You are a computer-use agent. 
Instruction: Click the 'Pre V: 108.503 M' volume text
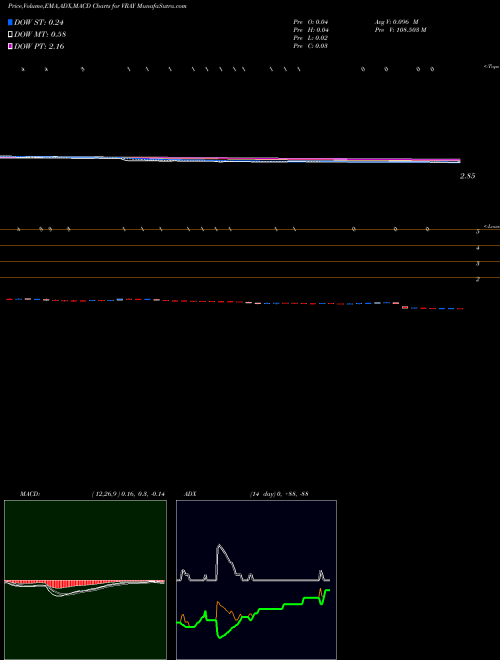401,30
